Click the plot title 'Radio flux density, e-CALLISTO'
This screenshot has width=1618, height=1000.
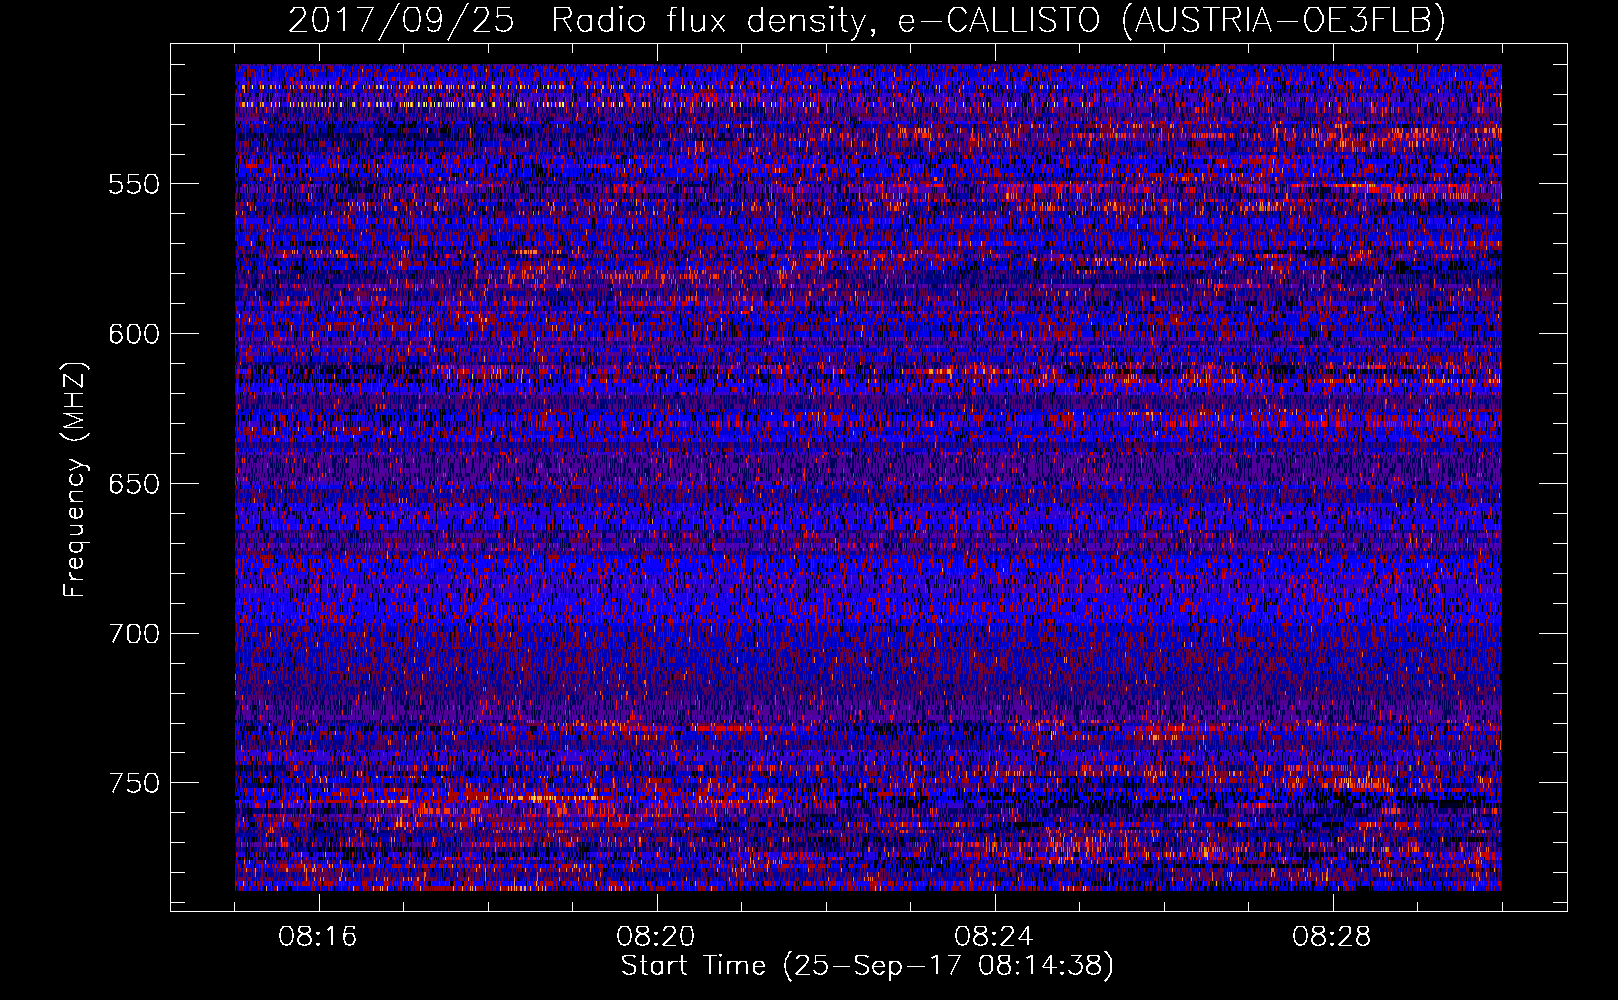(827, 20)
